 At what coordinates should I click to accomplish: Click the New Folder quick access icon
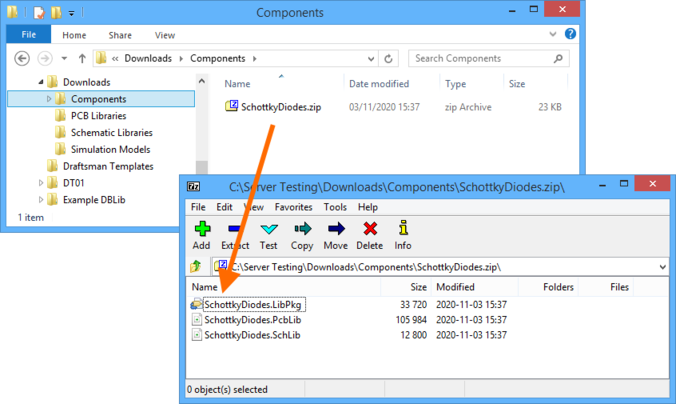pos(56,13)
